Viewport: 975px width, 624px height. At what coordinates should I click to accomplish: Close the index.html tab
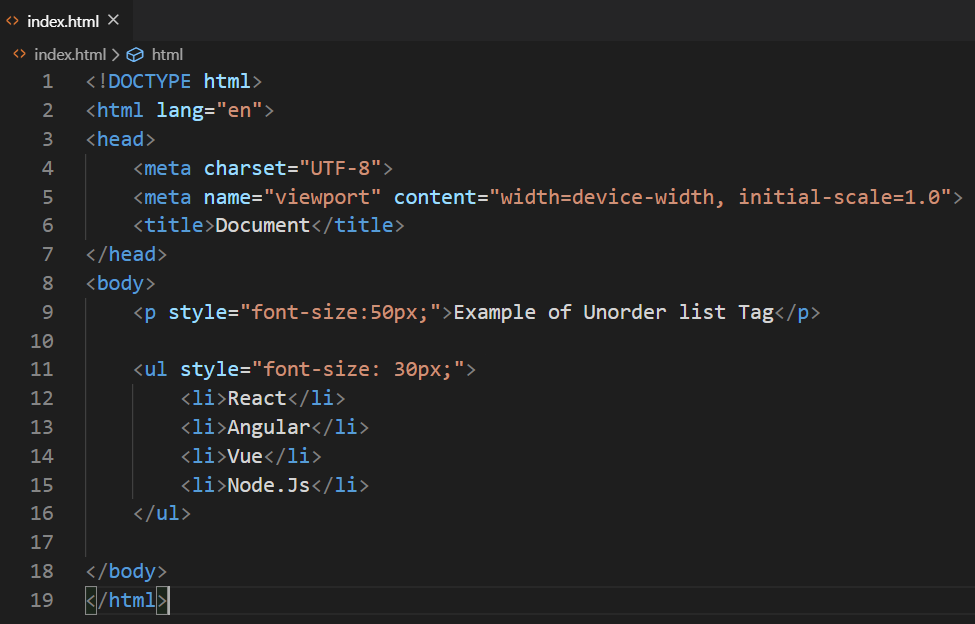click(x=113, y=20)
